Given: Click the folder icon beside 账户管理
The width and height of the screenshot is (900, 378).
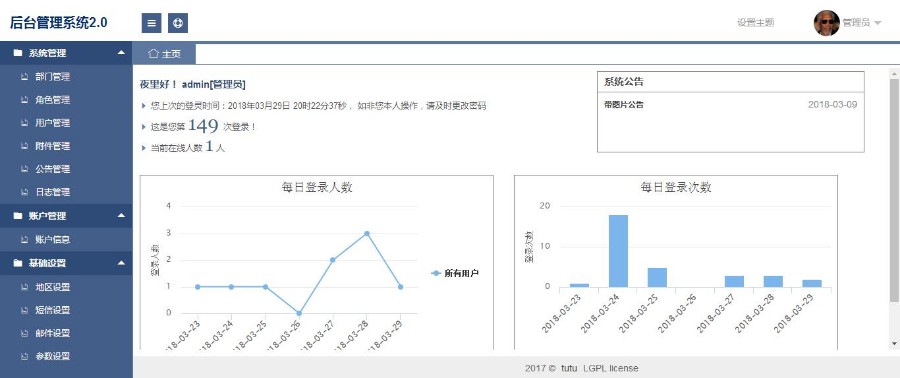Looking at the screenshot, I should (18, 216).
